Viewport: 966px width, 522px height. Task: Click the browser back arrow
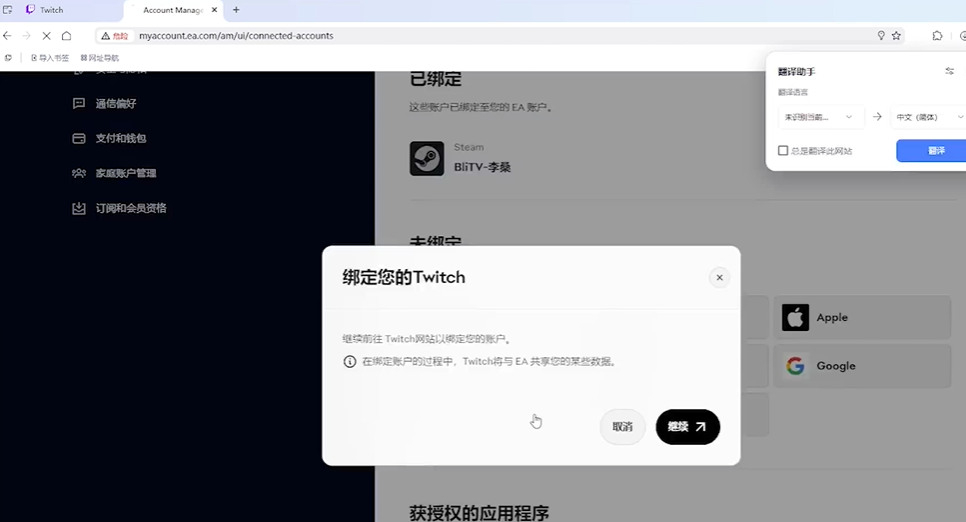pyautogui.click(x=7, y=36)
